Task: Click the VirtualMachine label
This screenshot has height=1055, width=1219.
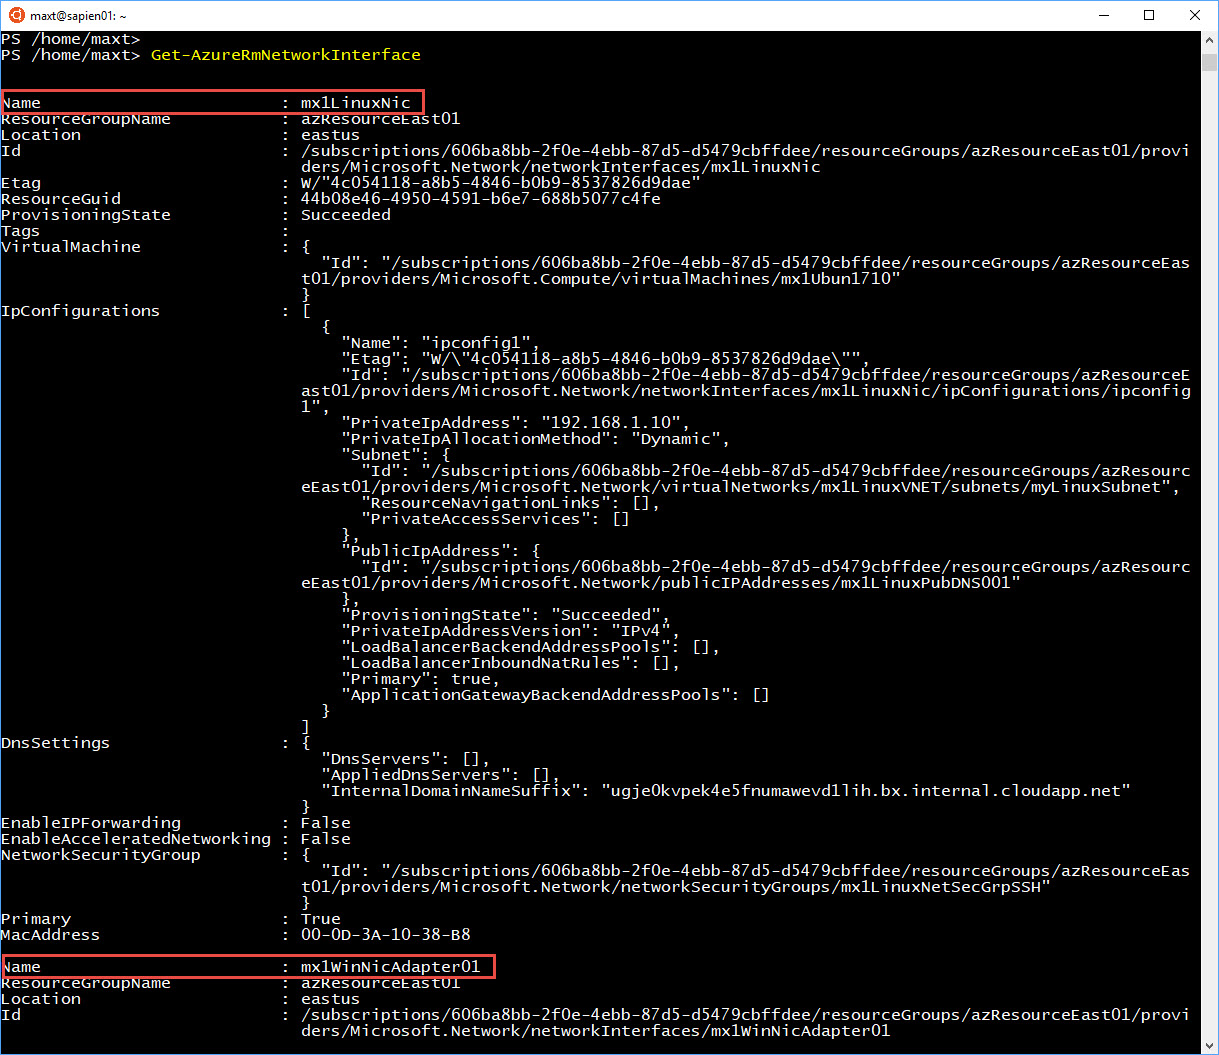Action: 71,247
